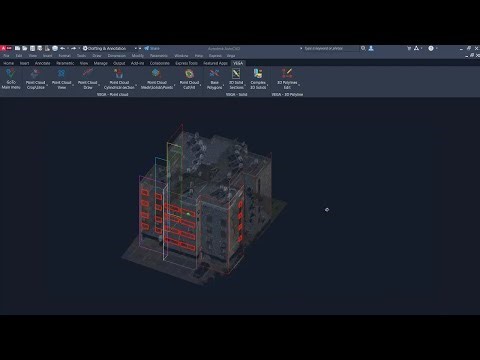Click the Autodesk App triangle icon
Image resolution: width=480 pixels, height=360 pixels.
point(416,49)
